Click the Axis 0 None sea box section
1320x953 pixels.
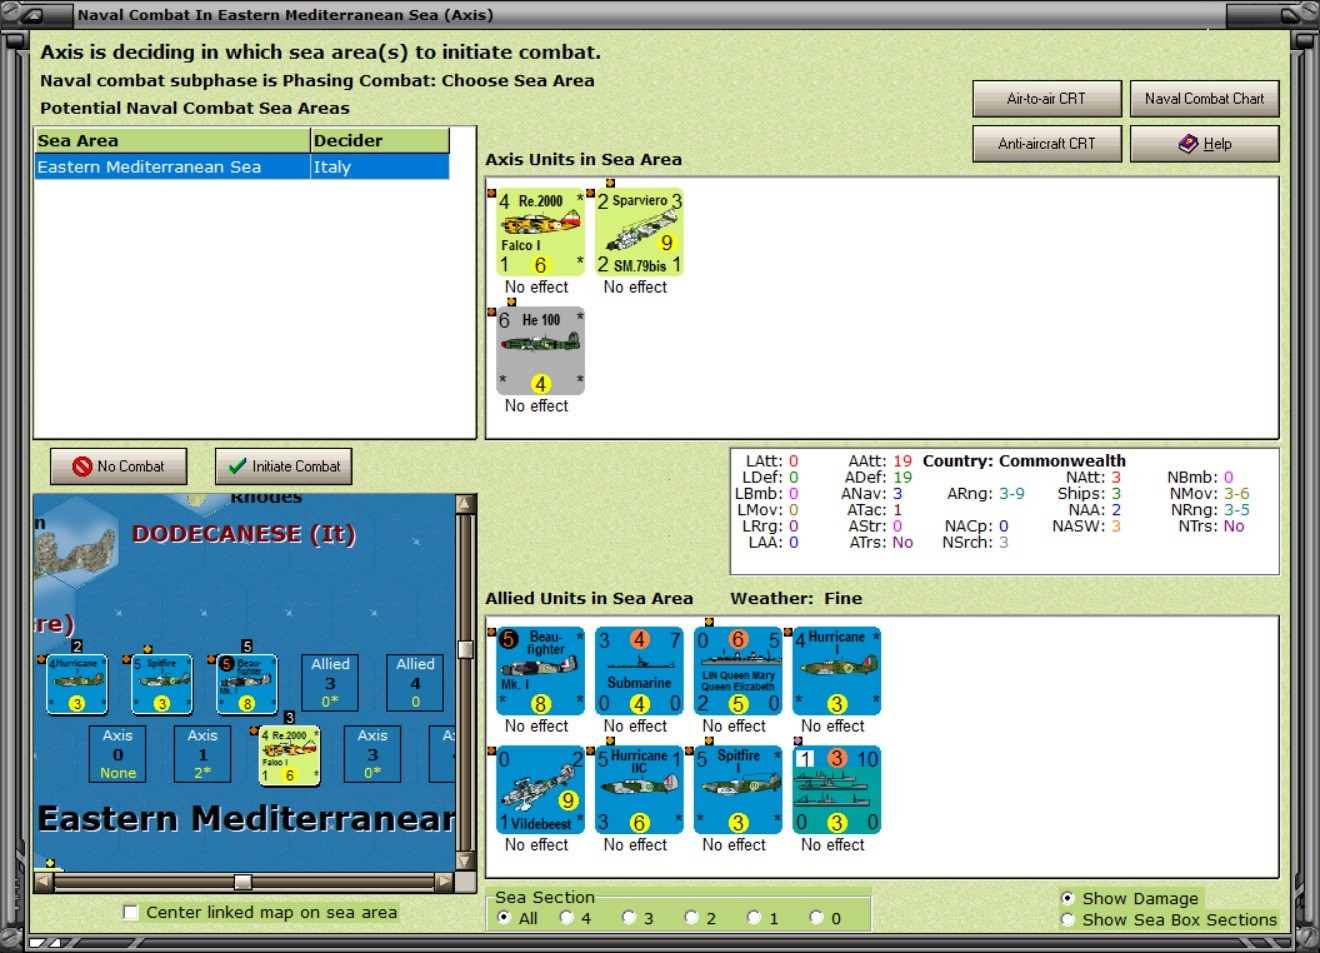pos(118,754)
